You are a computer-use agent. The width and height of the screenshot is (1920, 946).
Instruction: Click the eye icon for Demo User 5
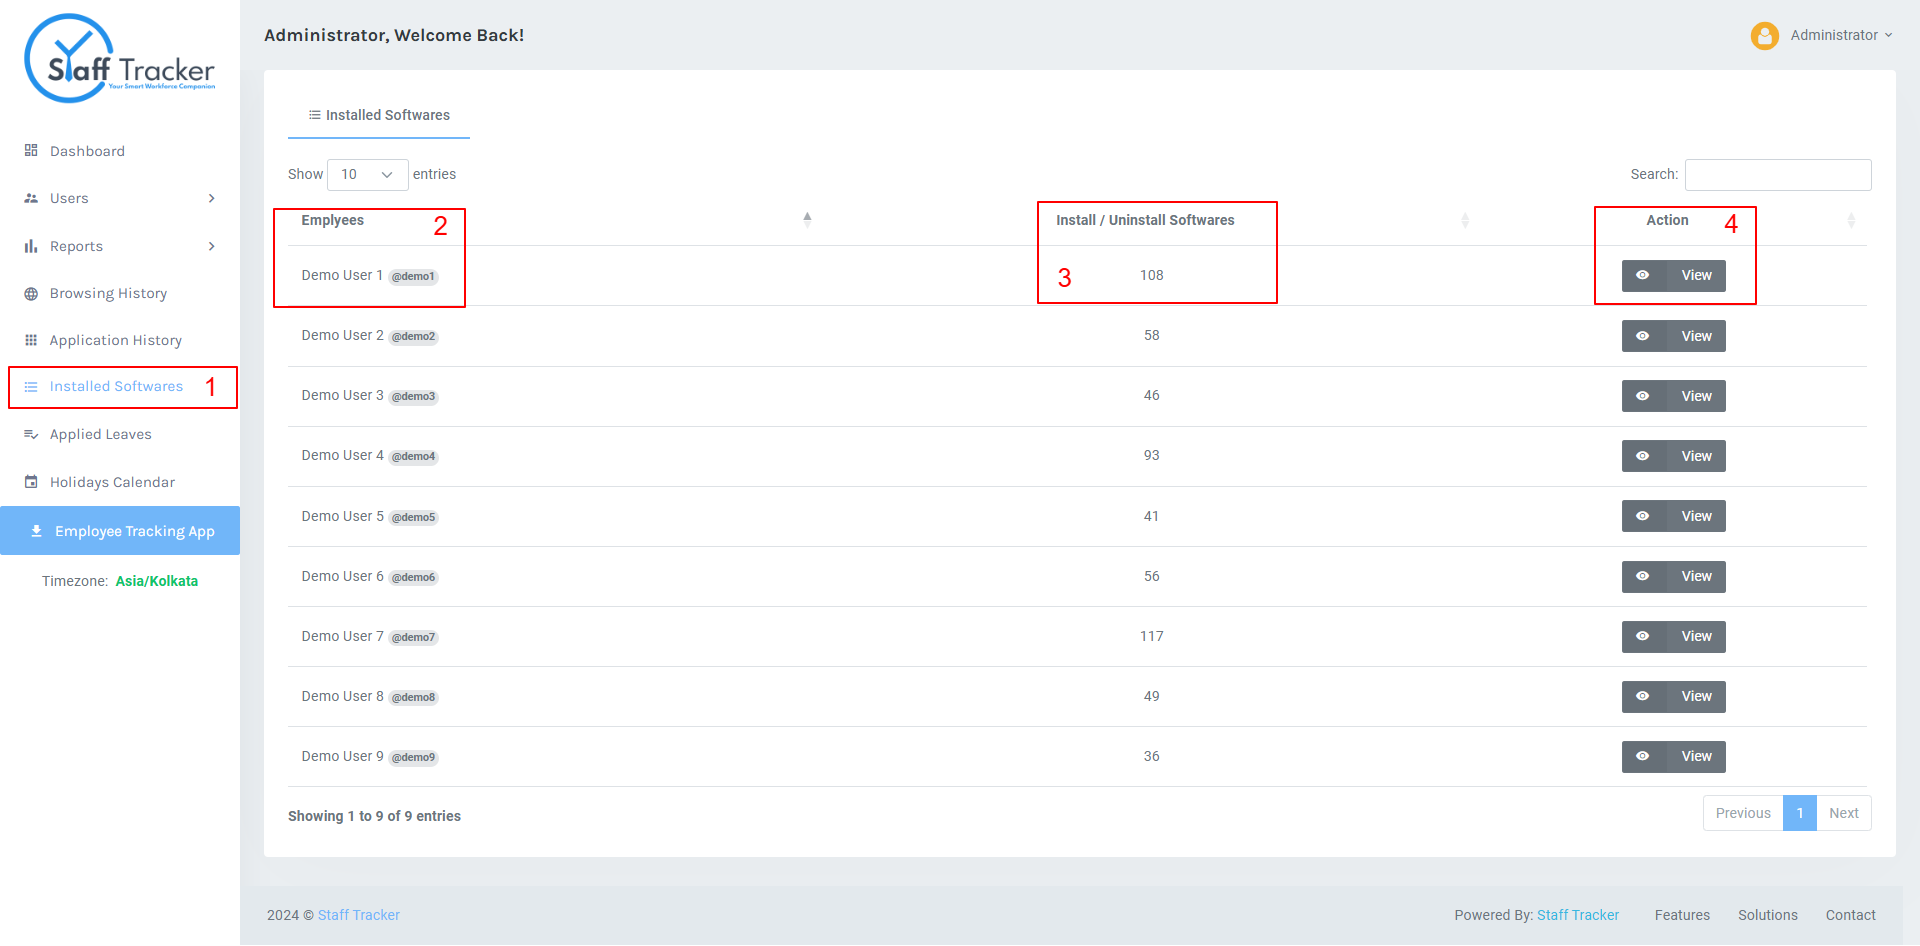coord(1643,516)
